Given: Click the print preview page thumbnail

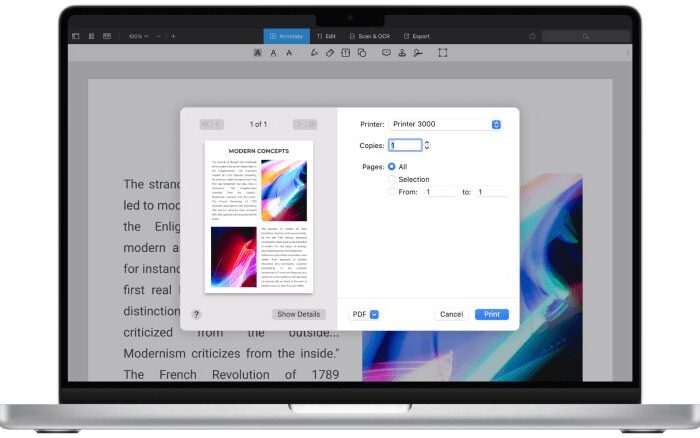Looking at the screenshot, I should [259, 217].
